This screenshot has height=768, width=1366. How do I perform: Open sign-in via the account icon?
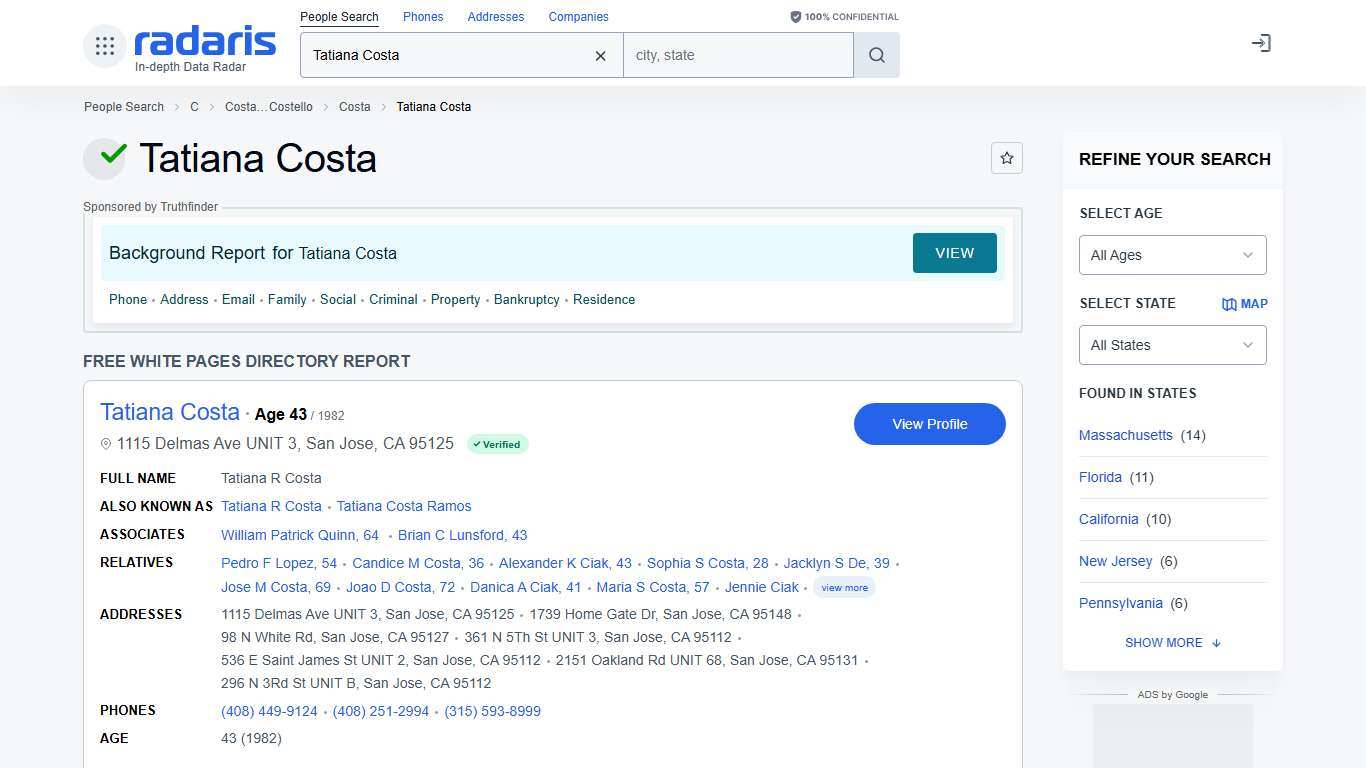(1261, 43)
